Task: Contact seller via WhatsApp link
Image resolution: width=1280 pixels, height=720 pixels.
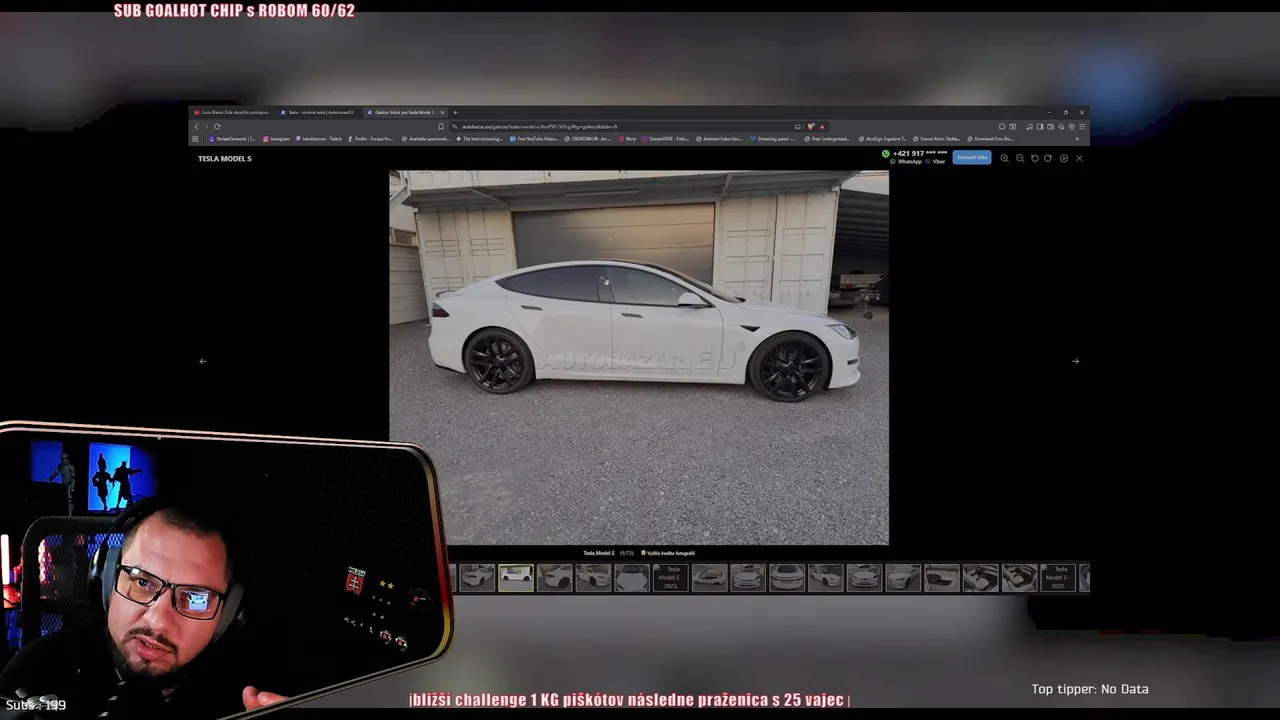Action: point(905,161)
